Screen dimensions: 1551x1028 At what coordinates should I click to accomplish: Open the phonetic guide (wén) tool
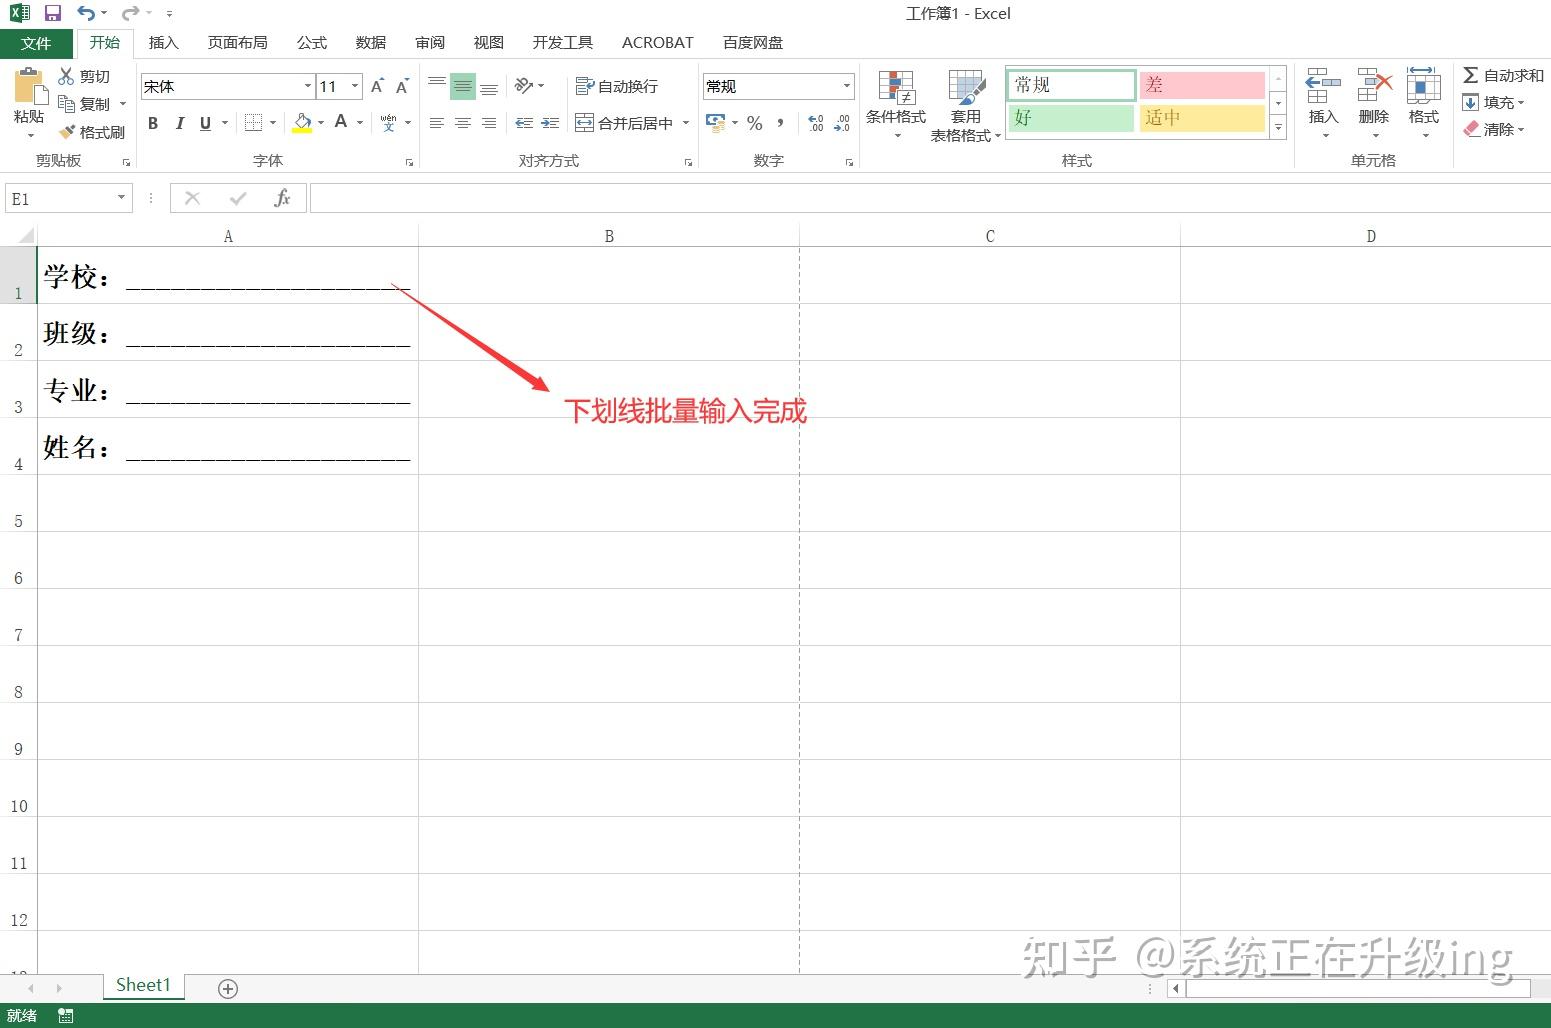[x=388, y=123]
